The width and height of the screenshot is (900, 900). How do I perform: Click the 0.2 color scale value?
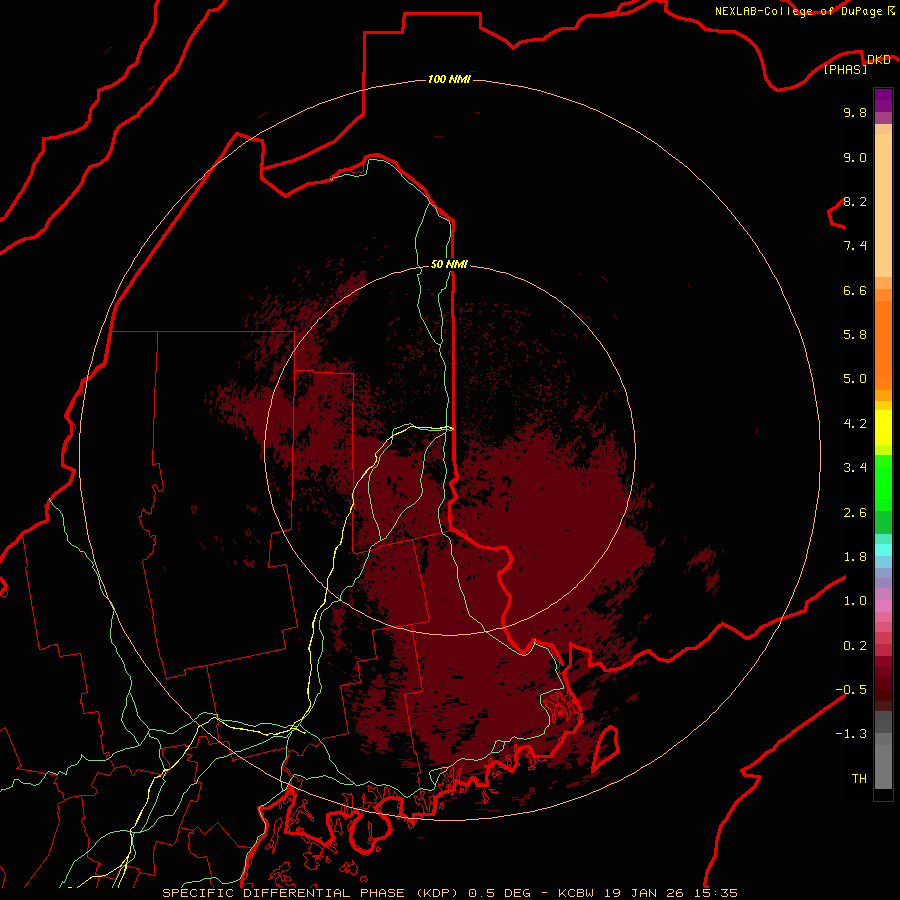[855, 646]
